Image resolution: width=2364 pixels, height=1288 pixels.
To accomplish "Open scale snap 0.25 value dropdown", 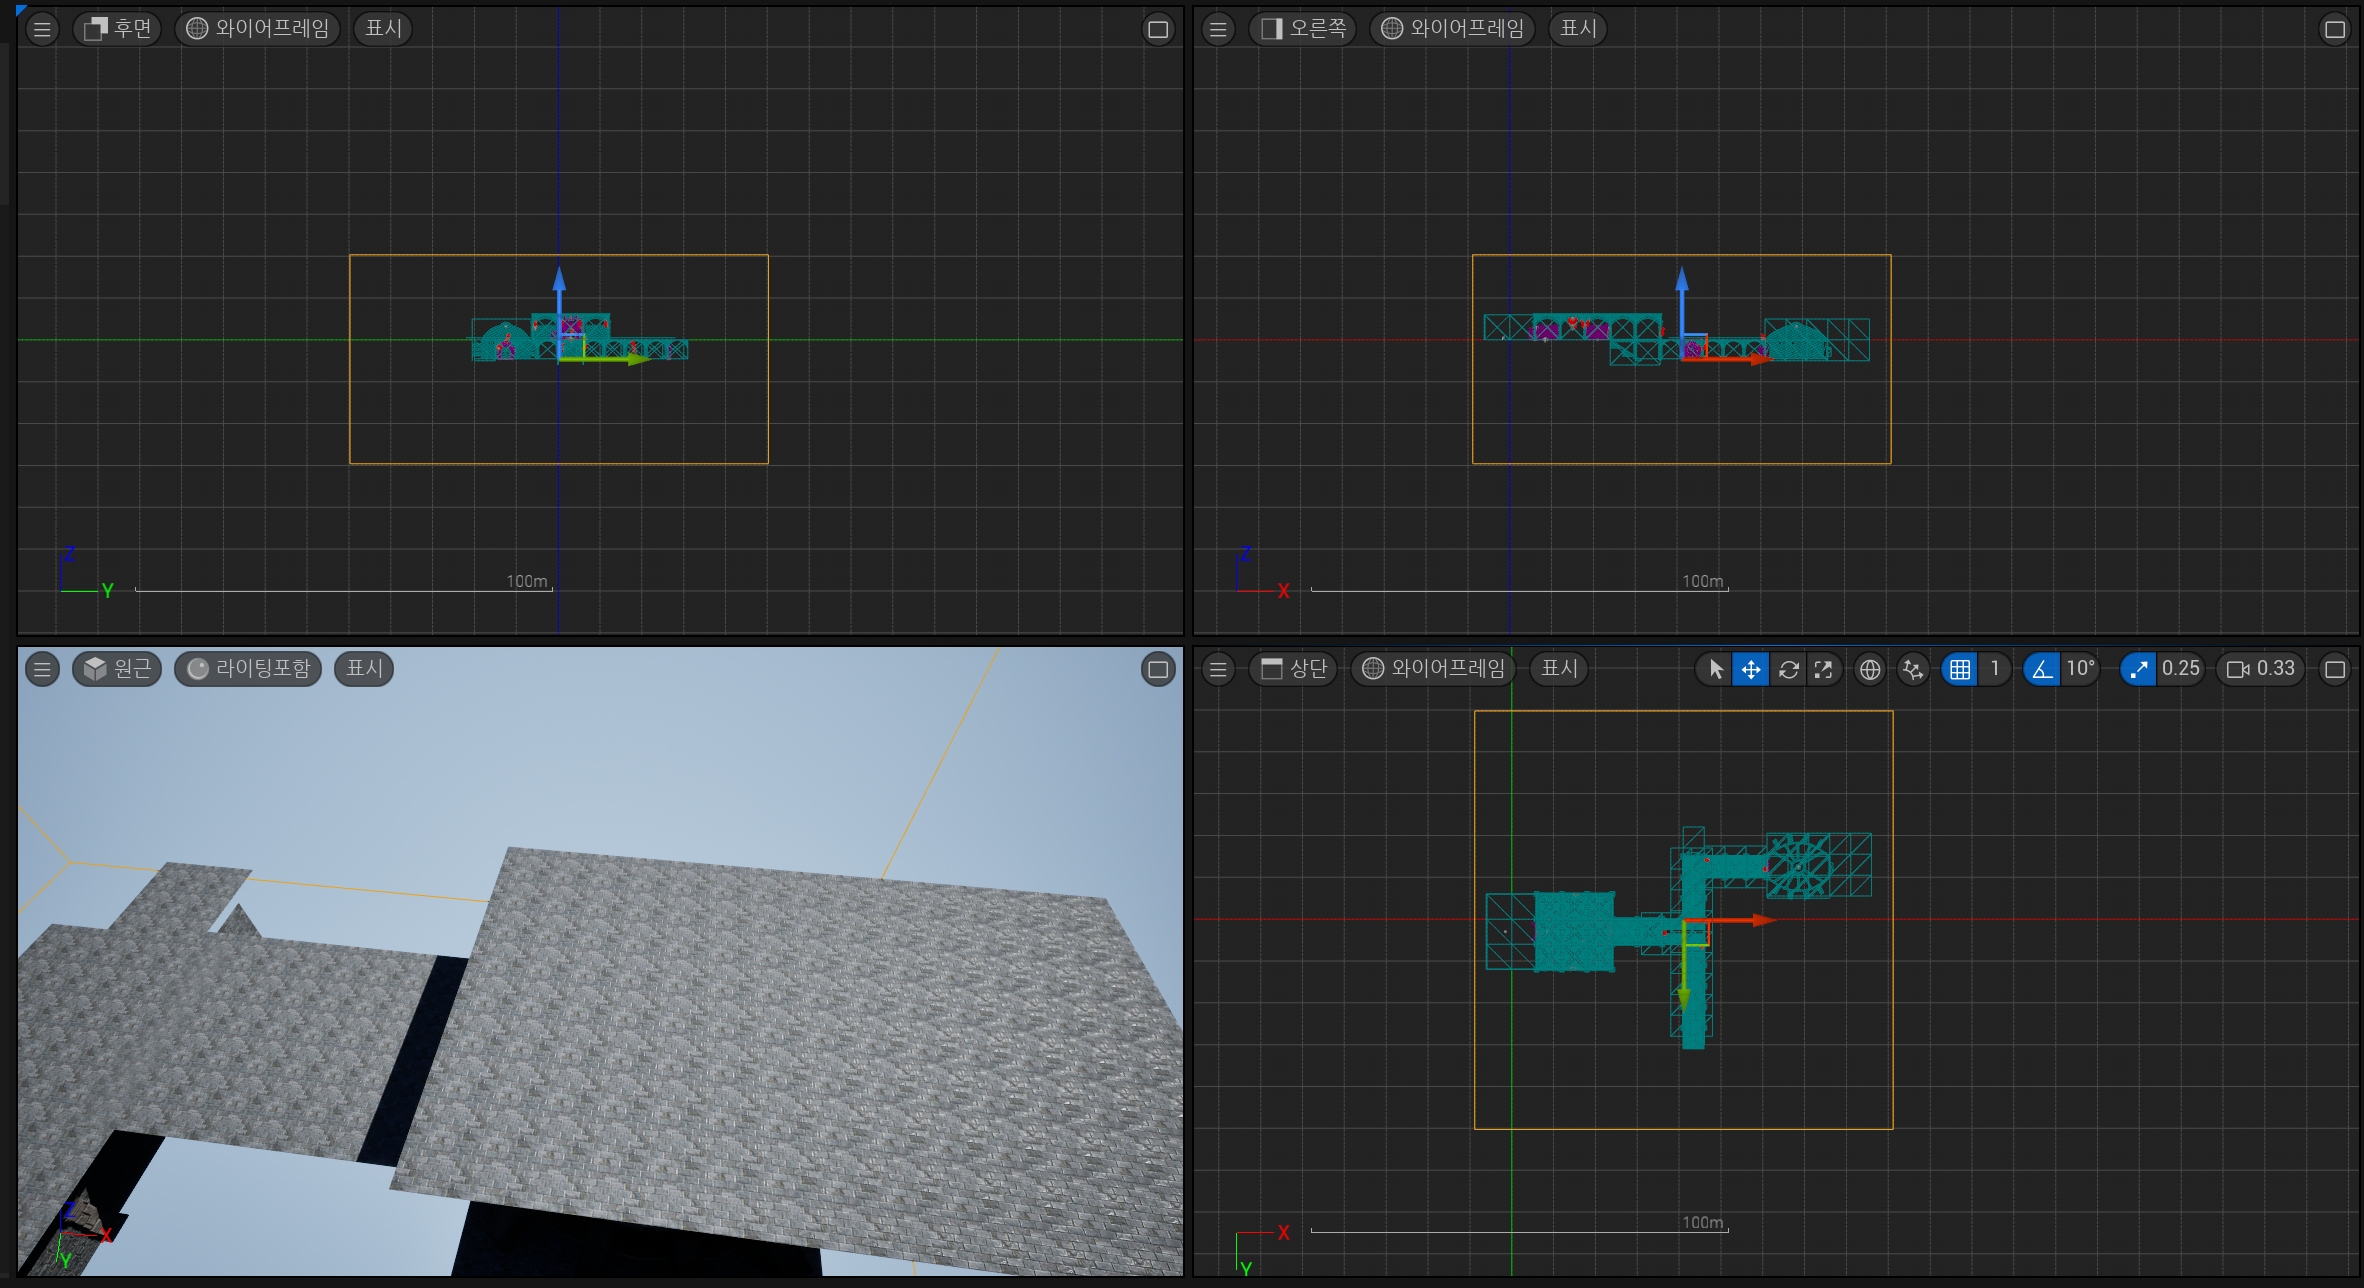I will click(x=2180, y=669).
